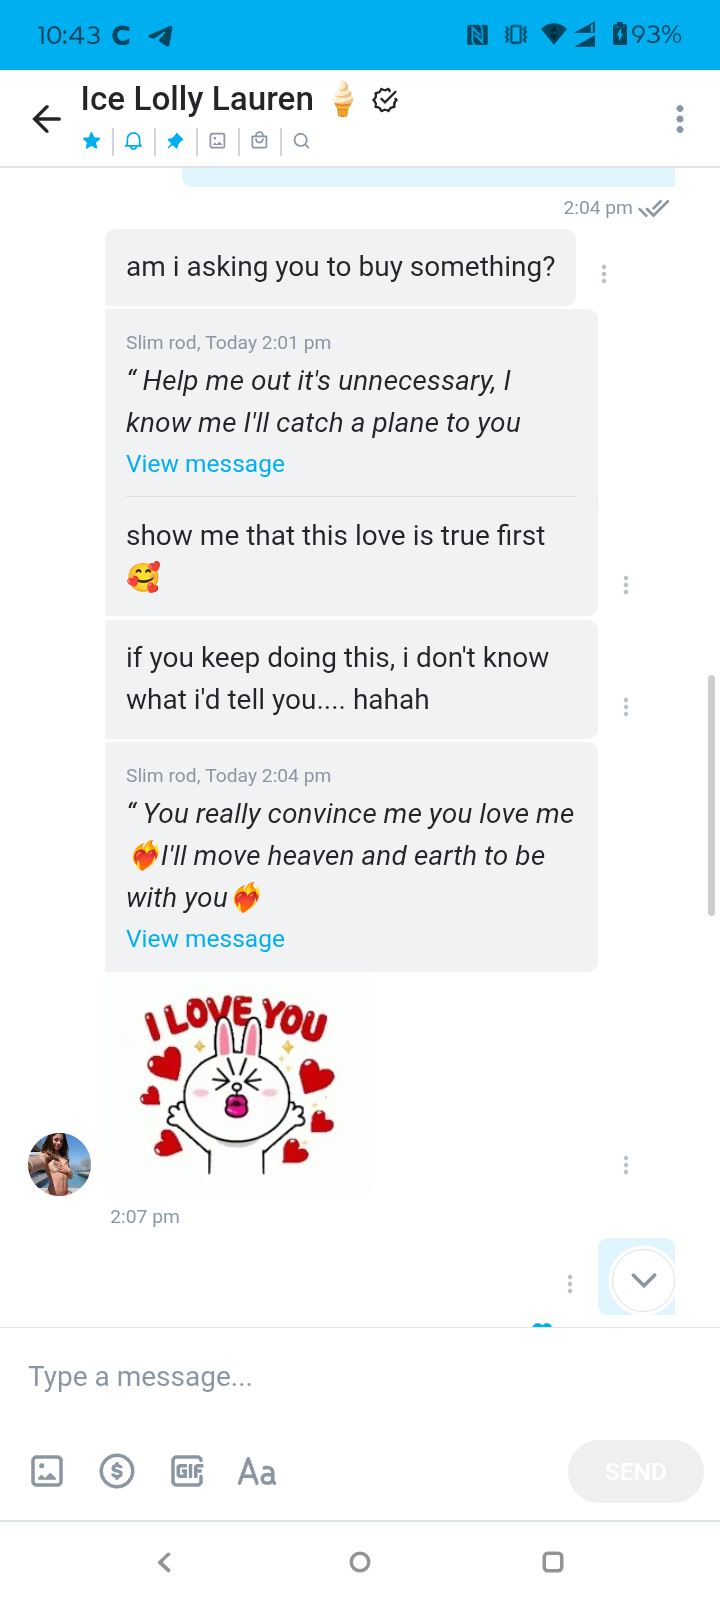Attach a photo using the image icon
This screenshot has height=1604, width=720.
47,1471
